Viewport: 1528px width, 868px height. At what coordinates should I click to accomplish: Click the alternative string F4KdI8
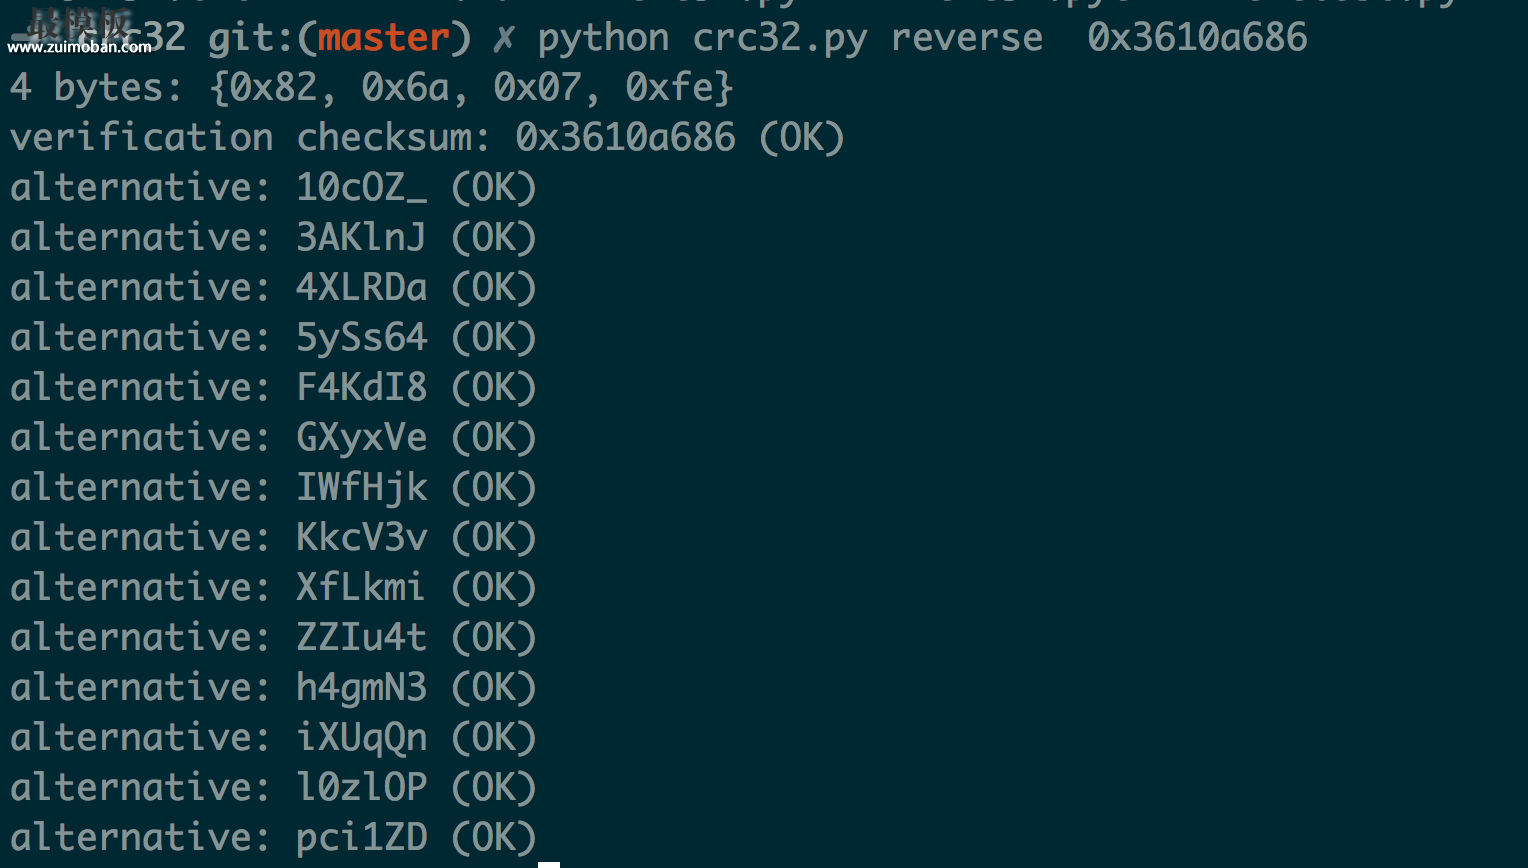coord(361,388)
